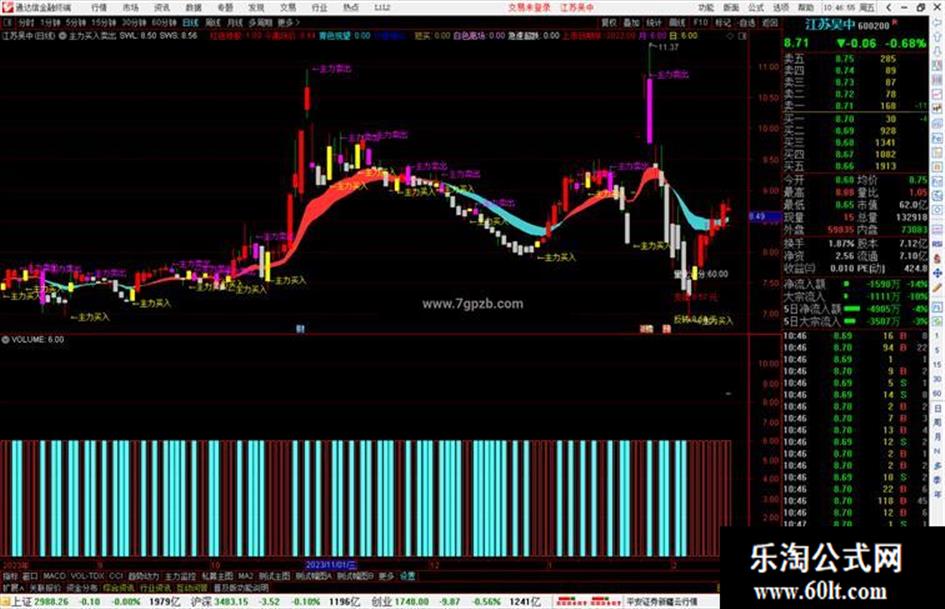Switch chart to 60分钟 period
The width and height of the screenshot is (945, 609).
(x=163, y=22)
